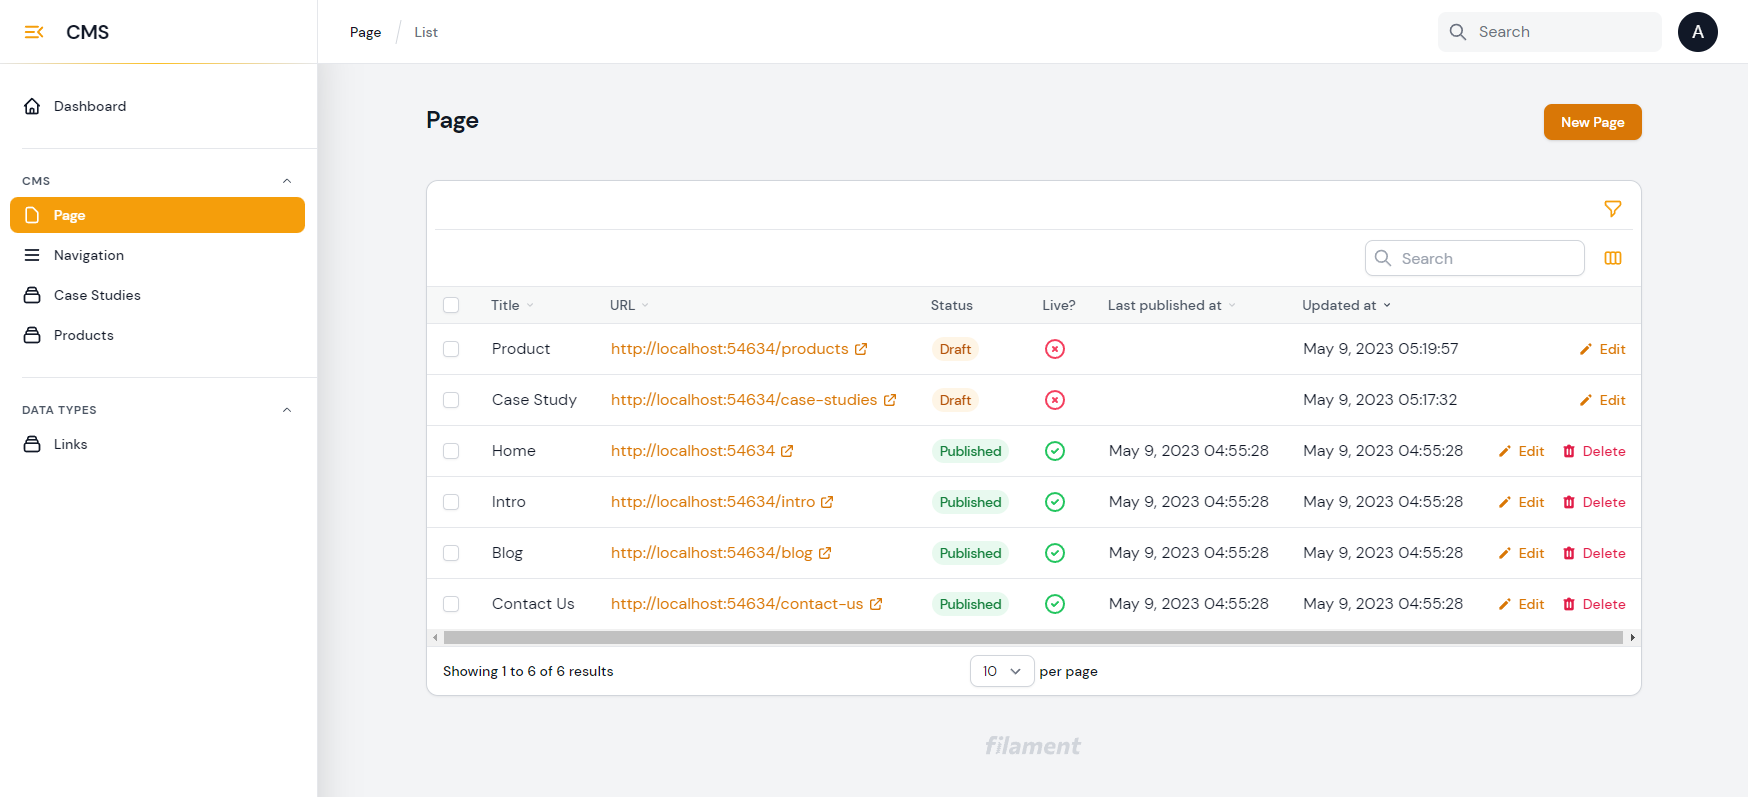Click the green live check icon in the Intro row

1055,502
